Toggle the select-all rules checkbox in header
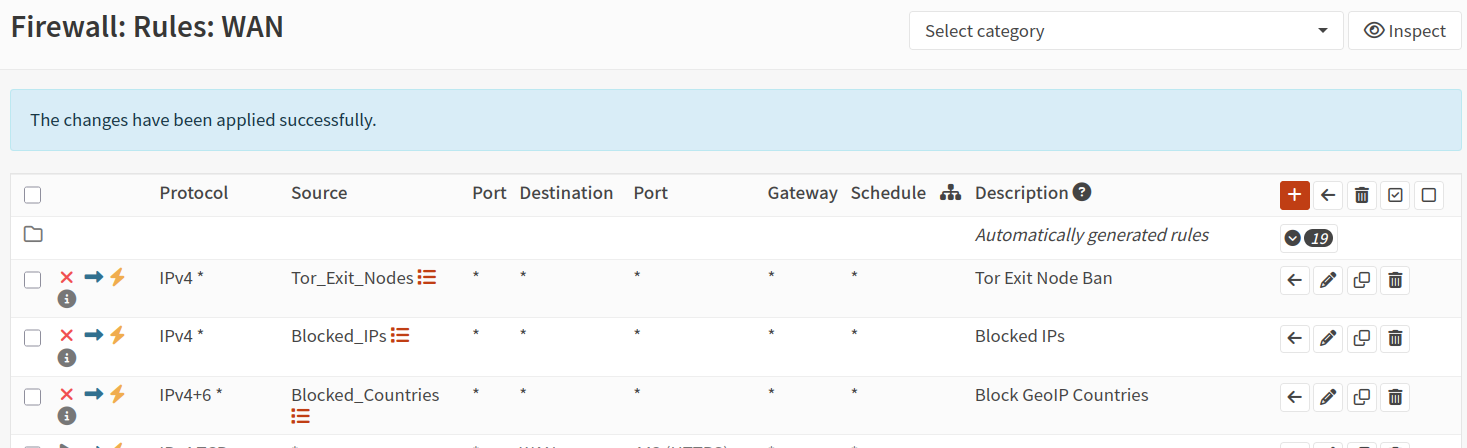 [x=33, y=194]
